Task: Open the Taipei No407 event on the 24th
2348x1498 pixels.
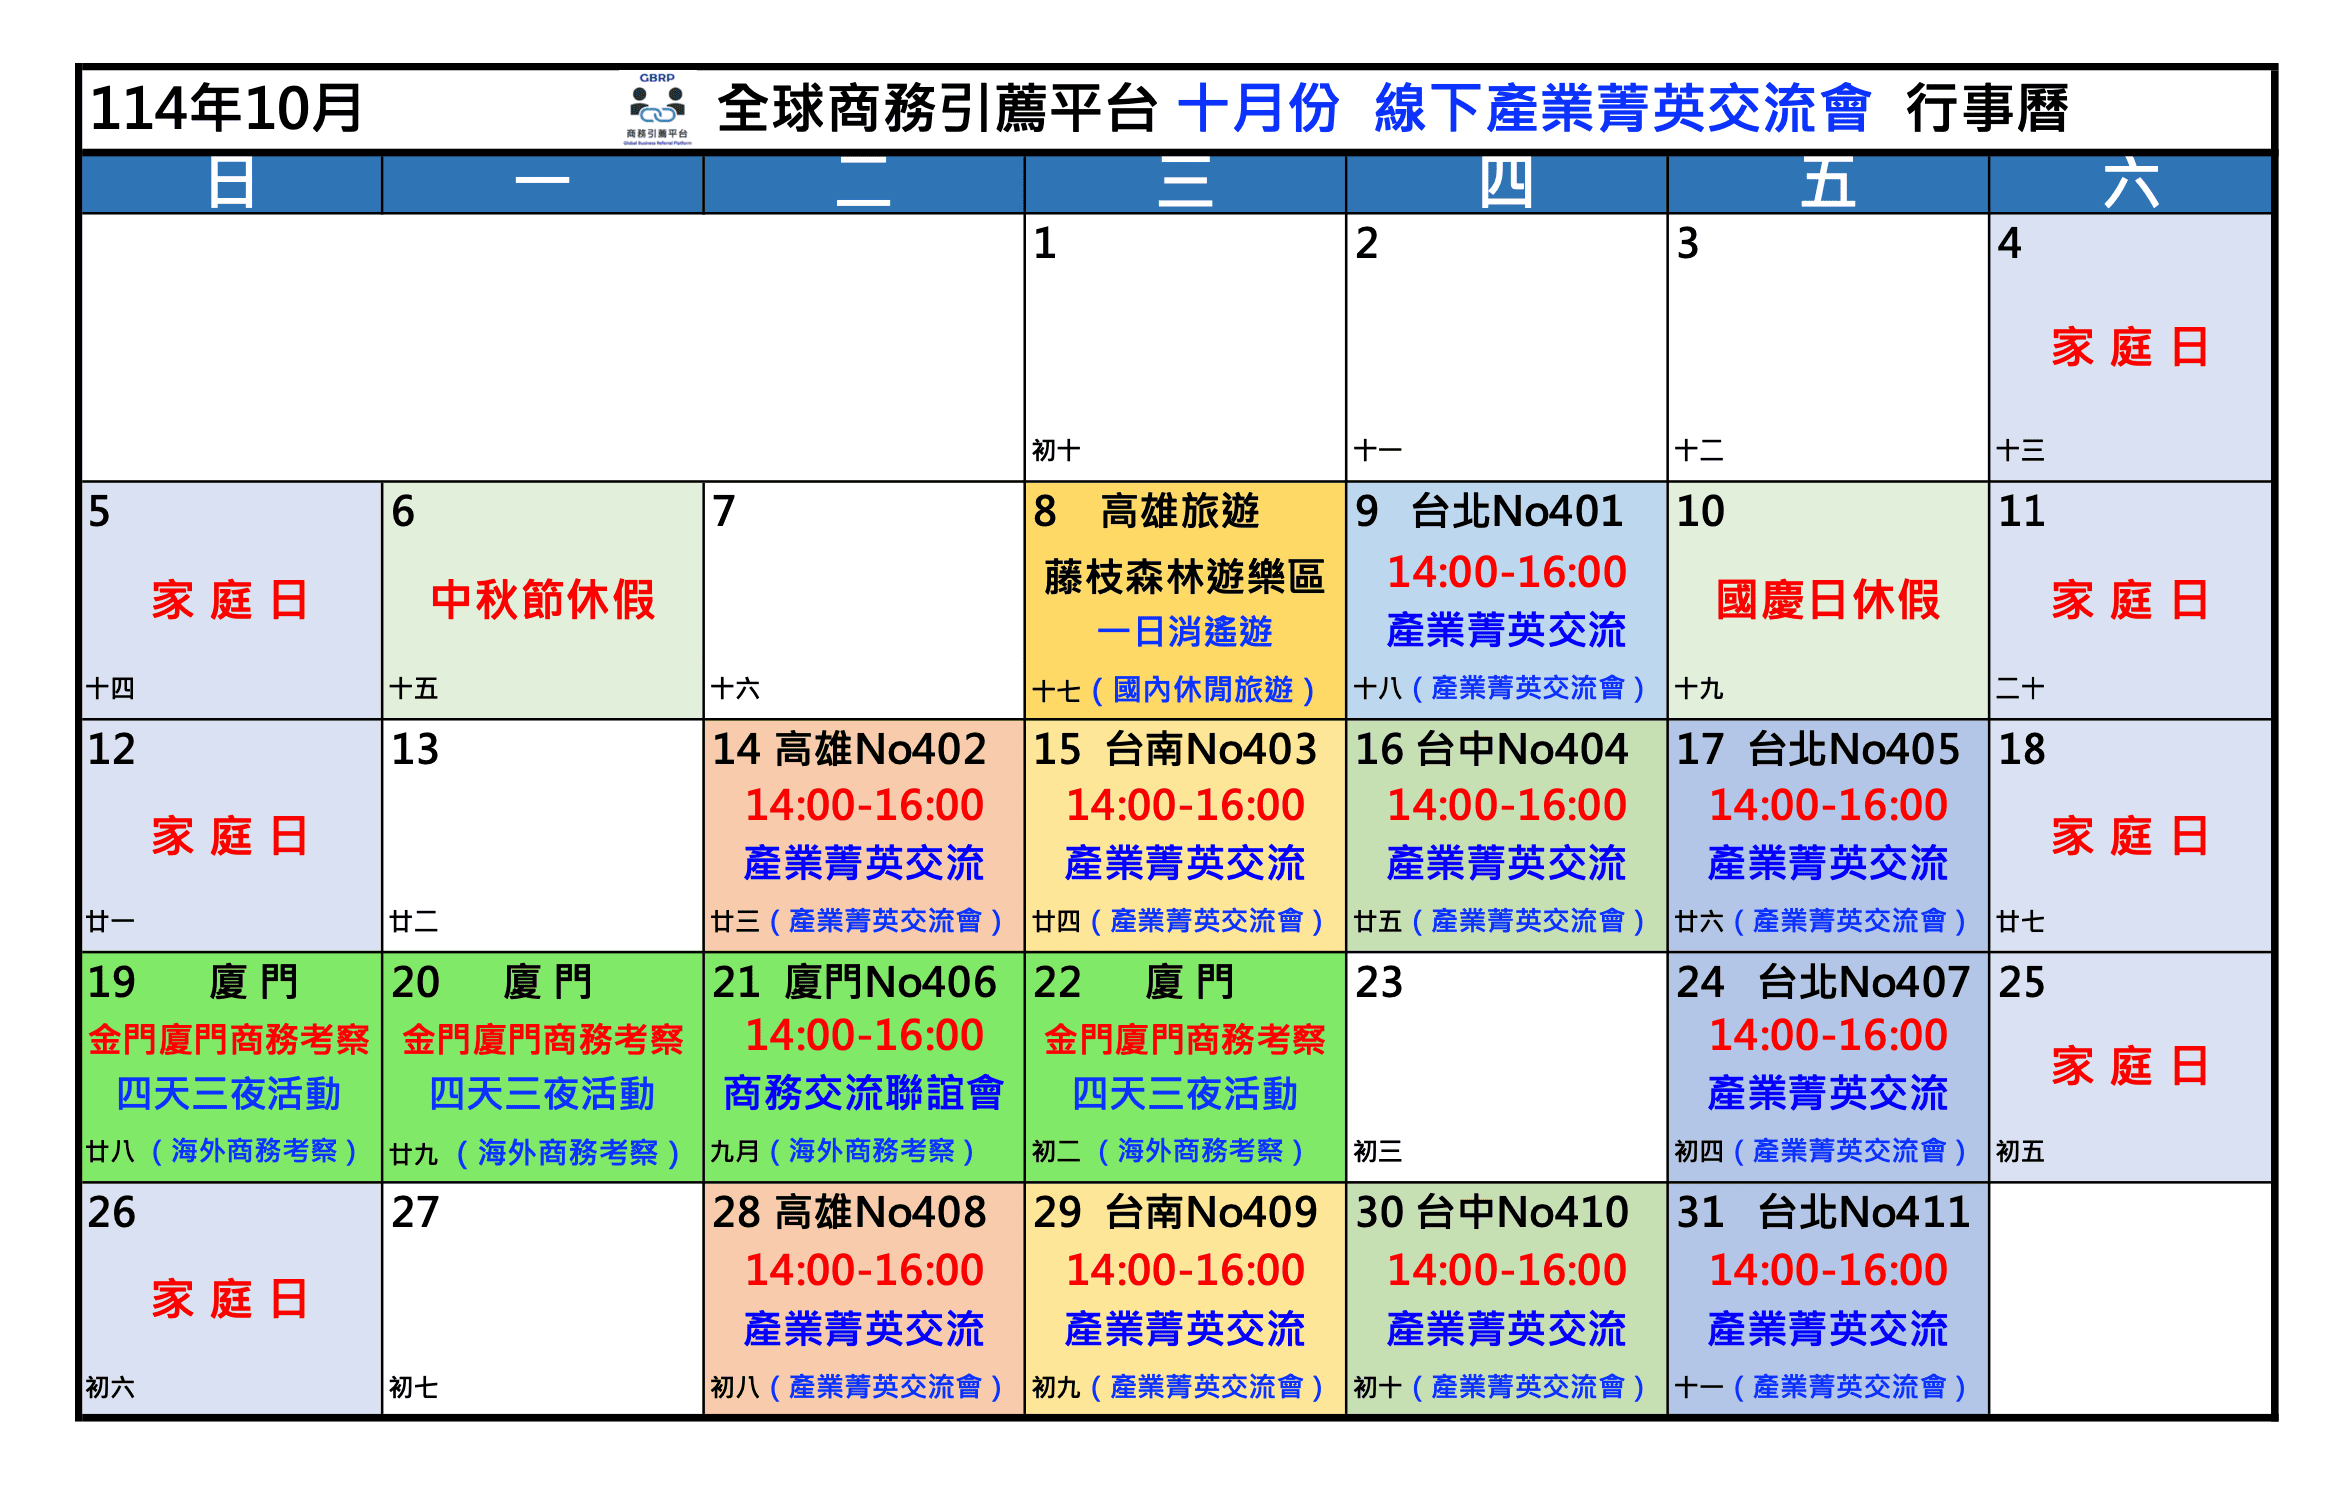Action: pyautogui.click(x=1827, y=1065)
